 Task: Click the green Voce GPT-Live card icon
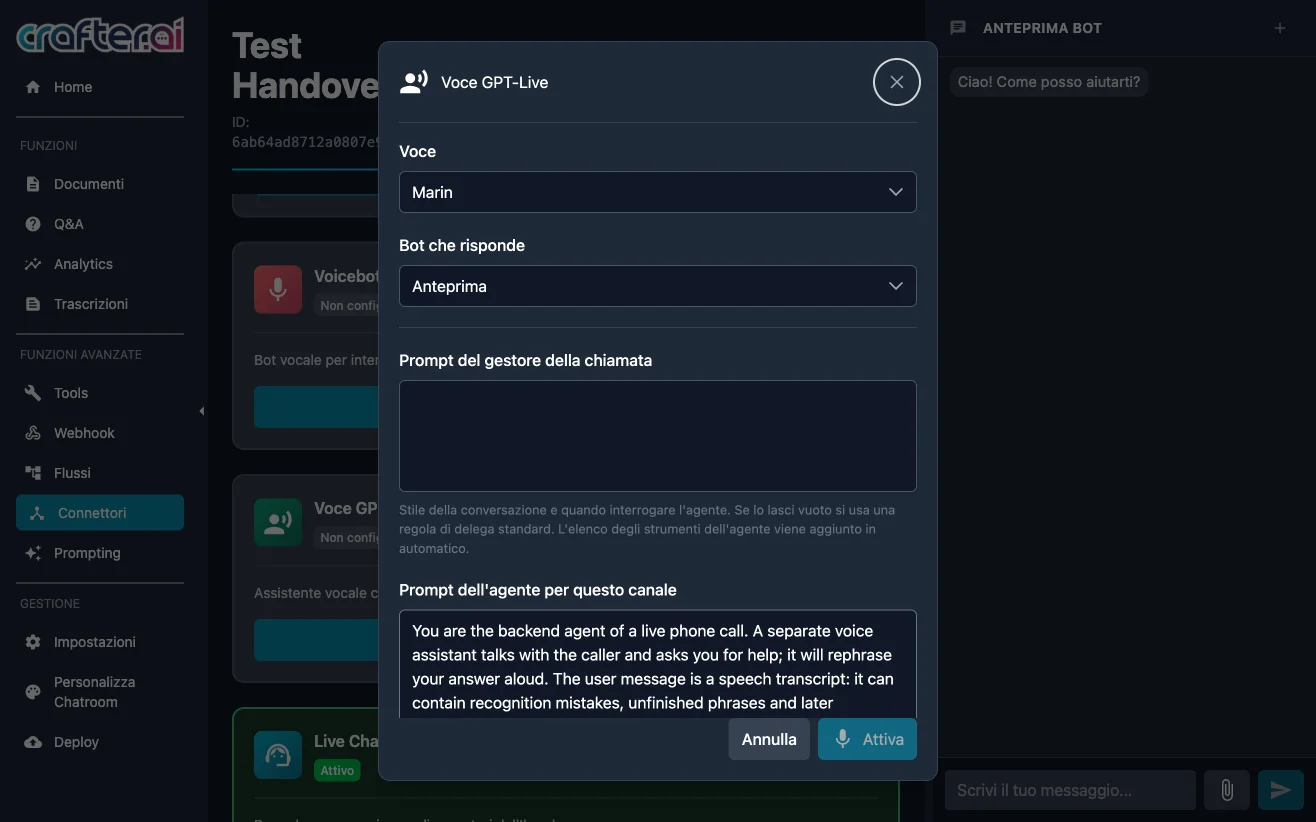point(278,522)
